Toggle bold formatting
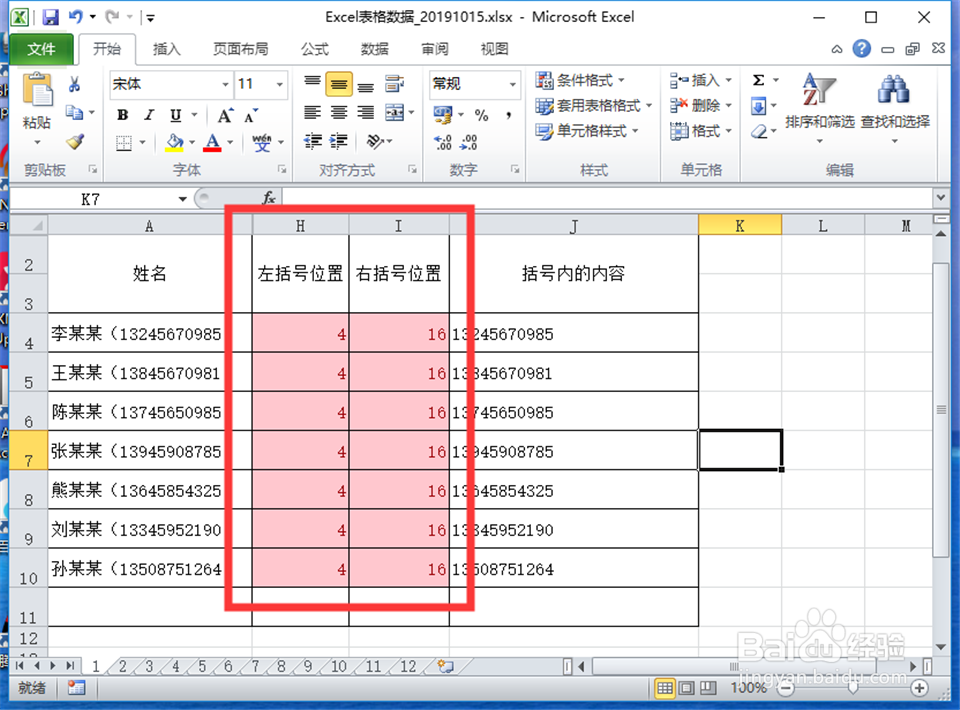Viewport: 960px width, 710px height. coord(121,115)
